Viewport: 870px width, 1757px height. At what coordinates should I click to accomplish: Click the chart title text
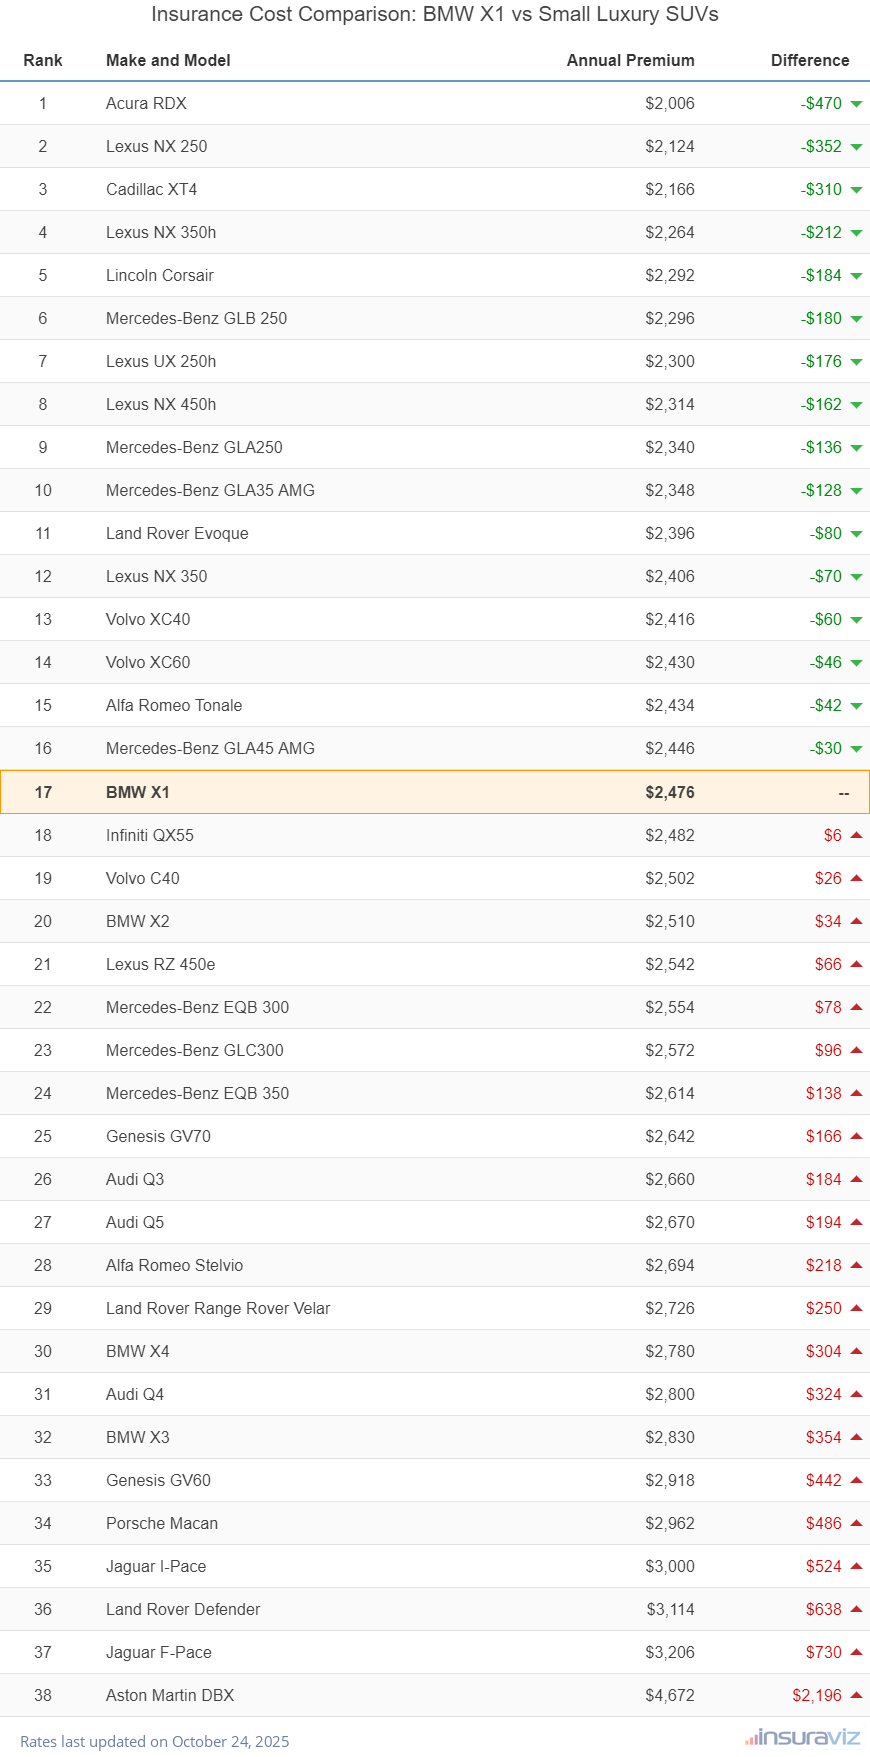click(x=435, y=14)
